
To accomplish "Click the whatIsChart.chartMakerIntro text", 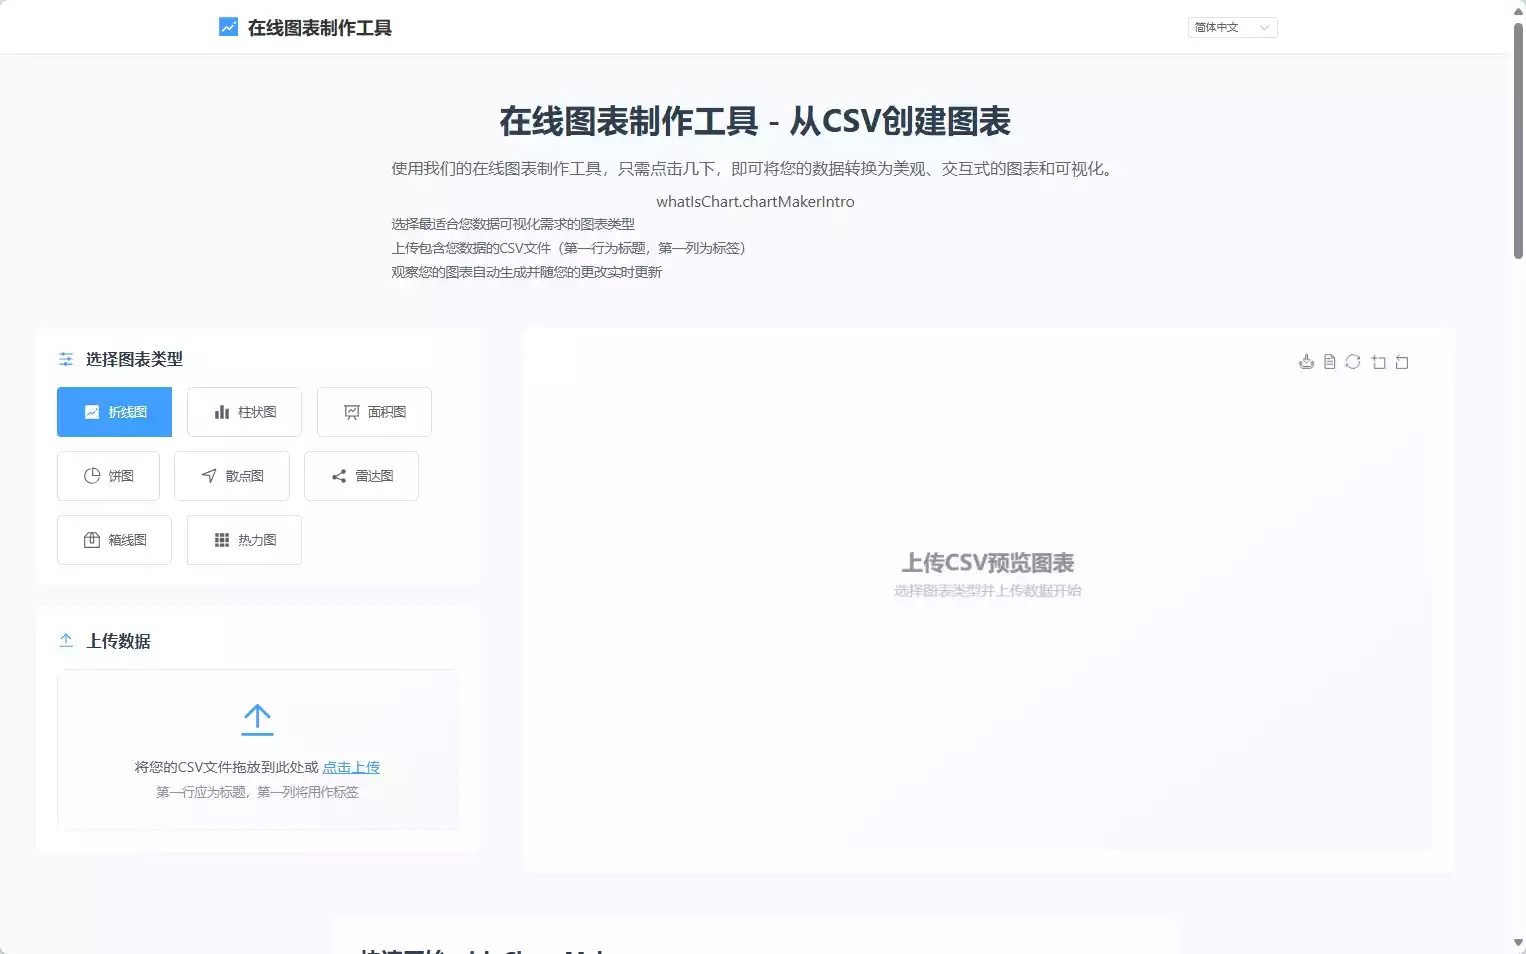I will tap(755, 201).
